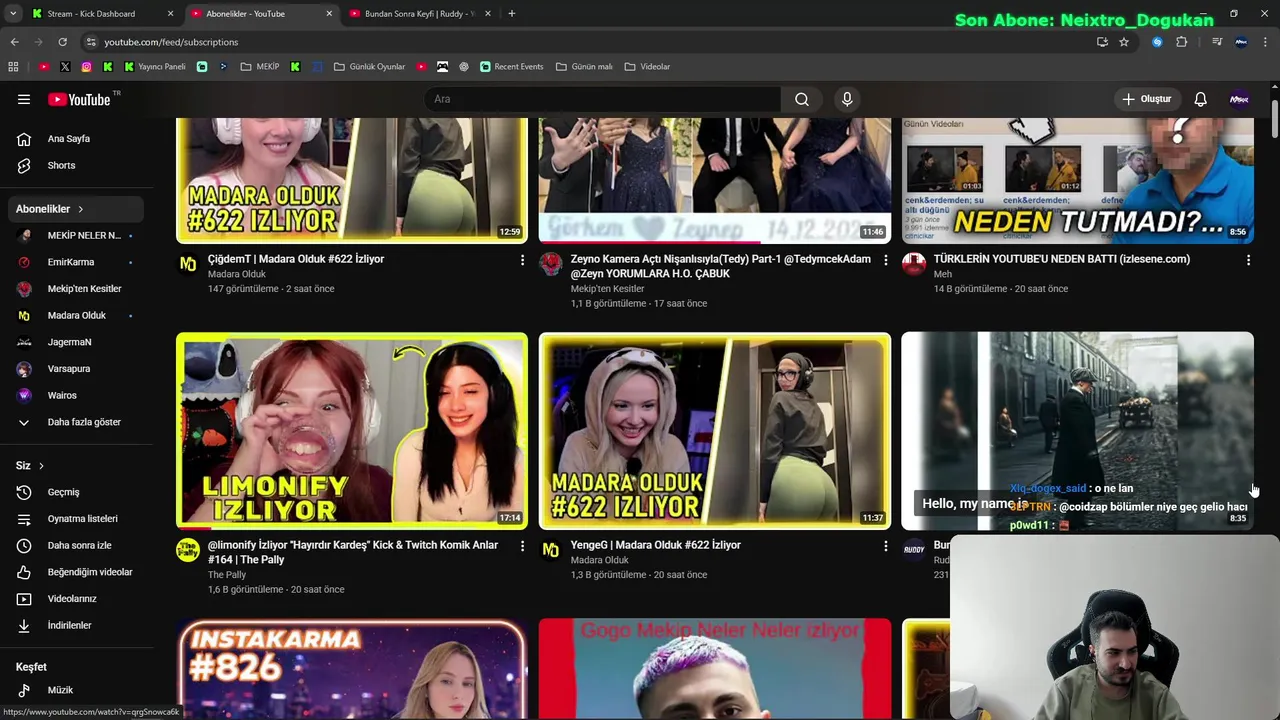The height and width of the screenshot is (720, 1280).
Task: Open Instagram bookmark icon
Action: [x=86, y=67]
